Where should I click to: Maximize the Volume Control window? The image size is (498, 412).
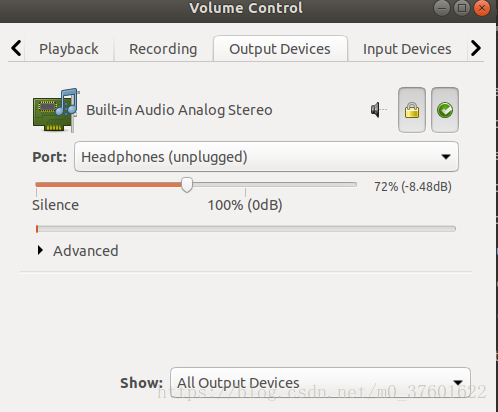pyautogui.click(x=462, y=8)
